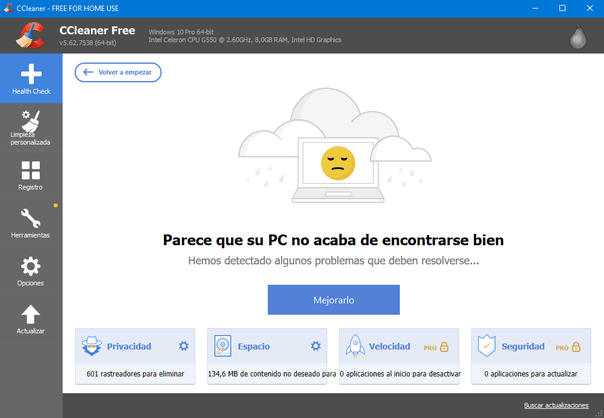This screenshot has height=418, width=604.
Task: Click '0 aplicaciones al inicio para desactivar'
Action: pos(400,374)
